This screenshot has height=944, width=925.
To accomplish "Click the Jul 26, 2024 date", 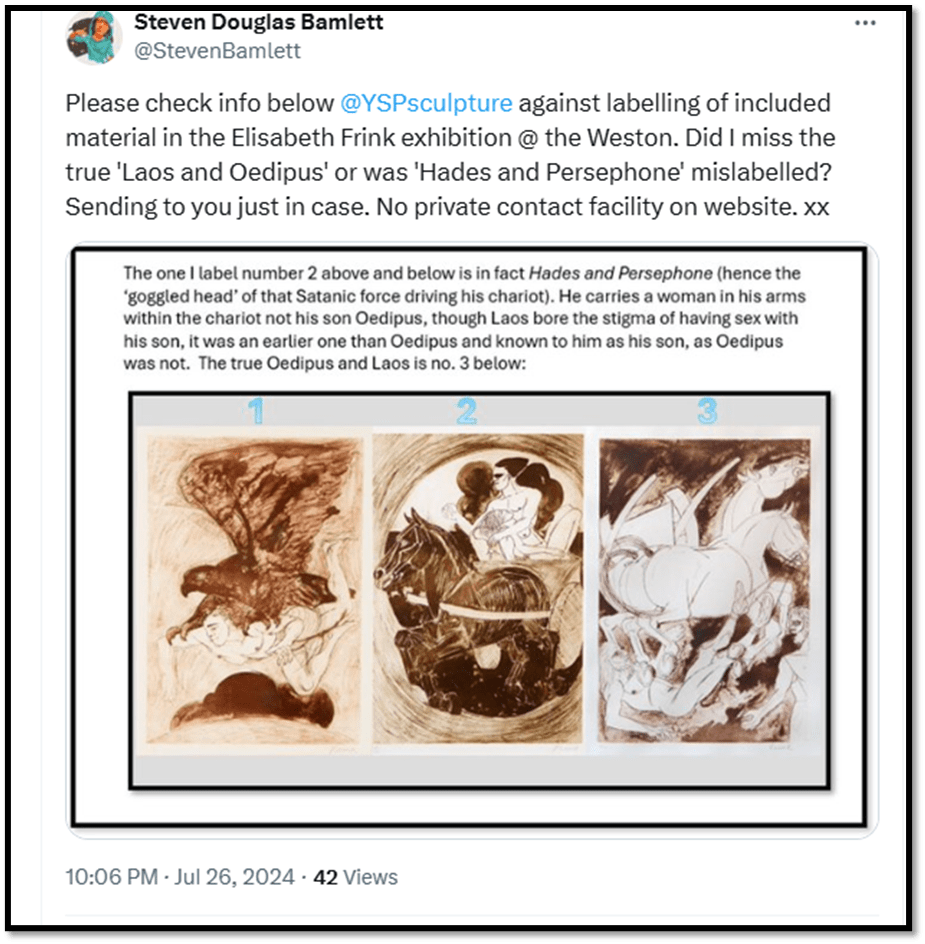I will coord(234,877).
